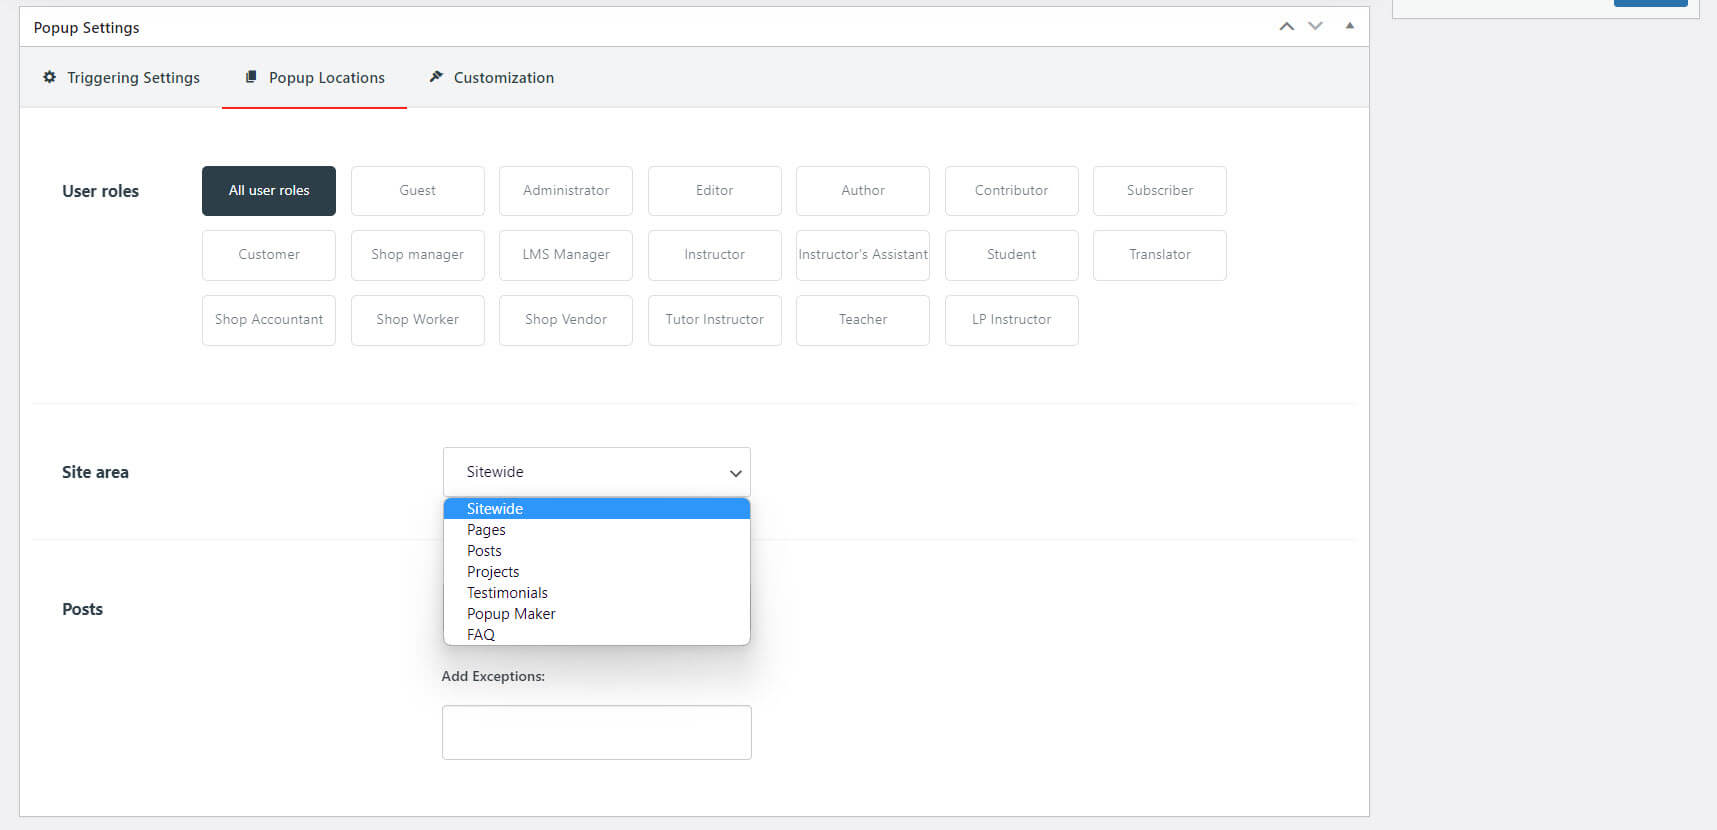Enable the Guest user role
1717x830 pixels.
417,191
